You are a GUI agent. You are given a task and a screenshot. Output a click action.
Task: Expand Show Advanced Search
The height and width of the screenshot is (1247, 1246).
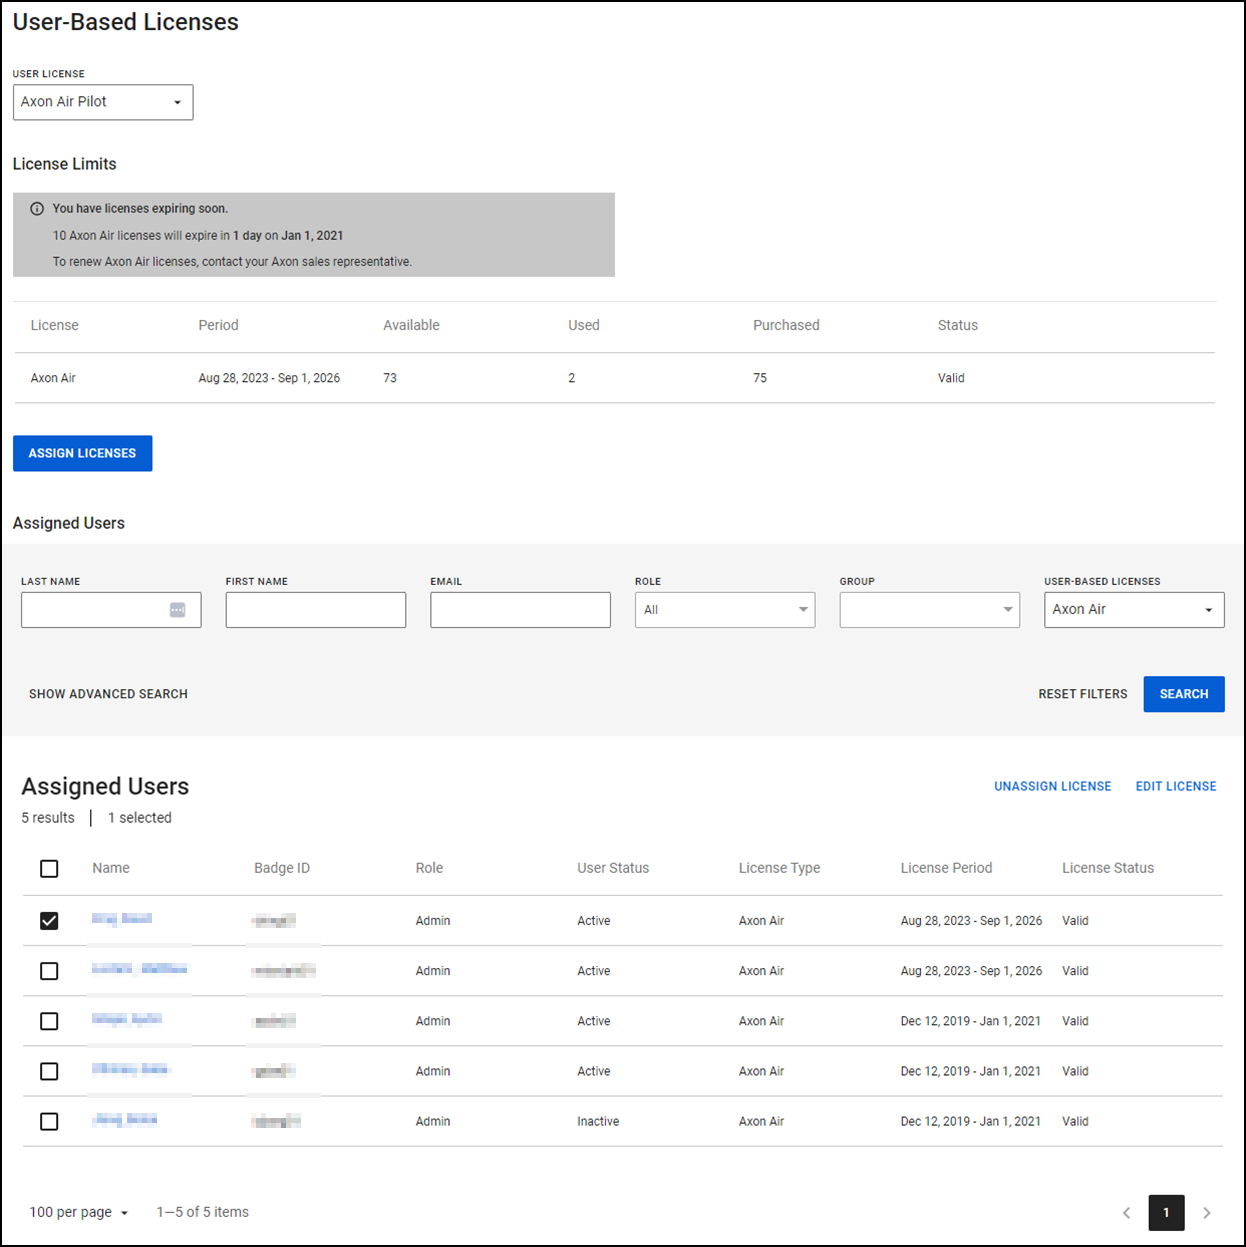point(108,694)
